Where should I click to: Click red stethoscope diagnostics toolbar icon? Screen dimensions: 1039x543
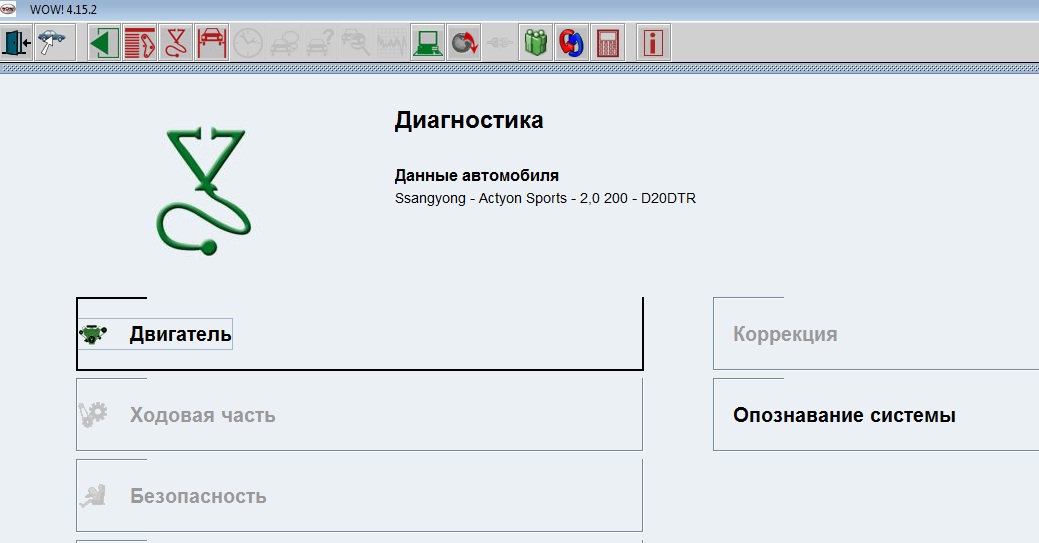[x=176, y=43]
